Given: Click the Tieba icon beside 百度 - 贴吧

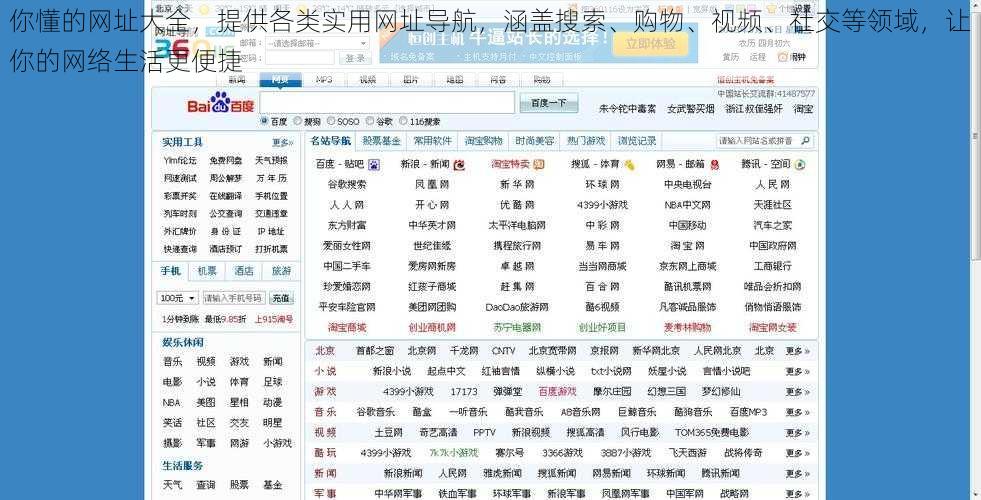Looking at the screenshot, I should [374, 165].
